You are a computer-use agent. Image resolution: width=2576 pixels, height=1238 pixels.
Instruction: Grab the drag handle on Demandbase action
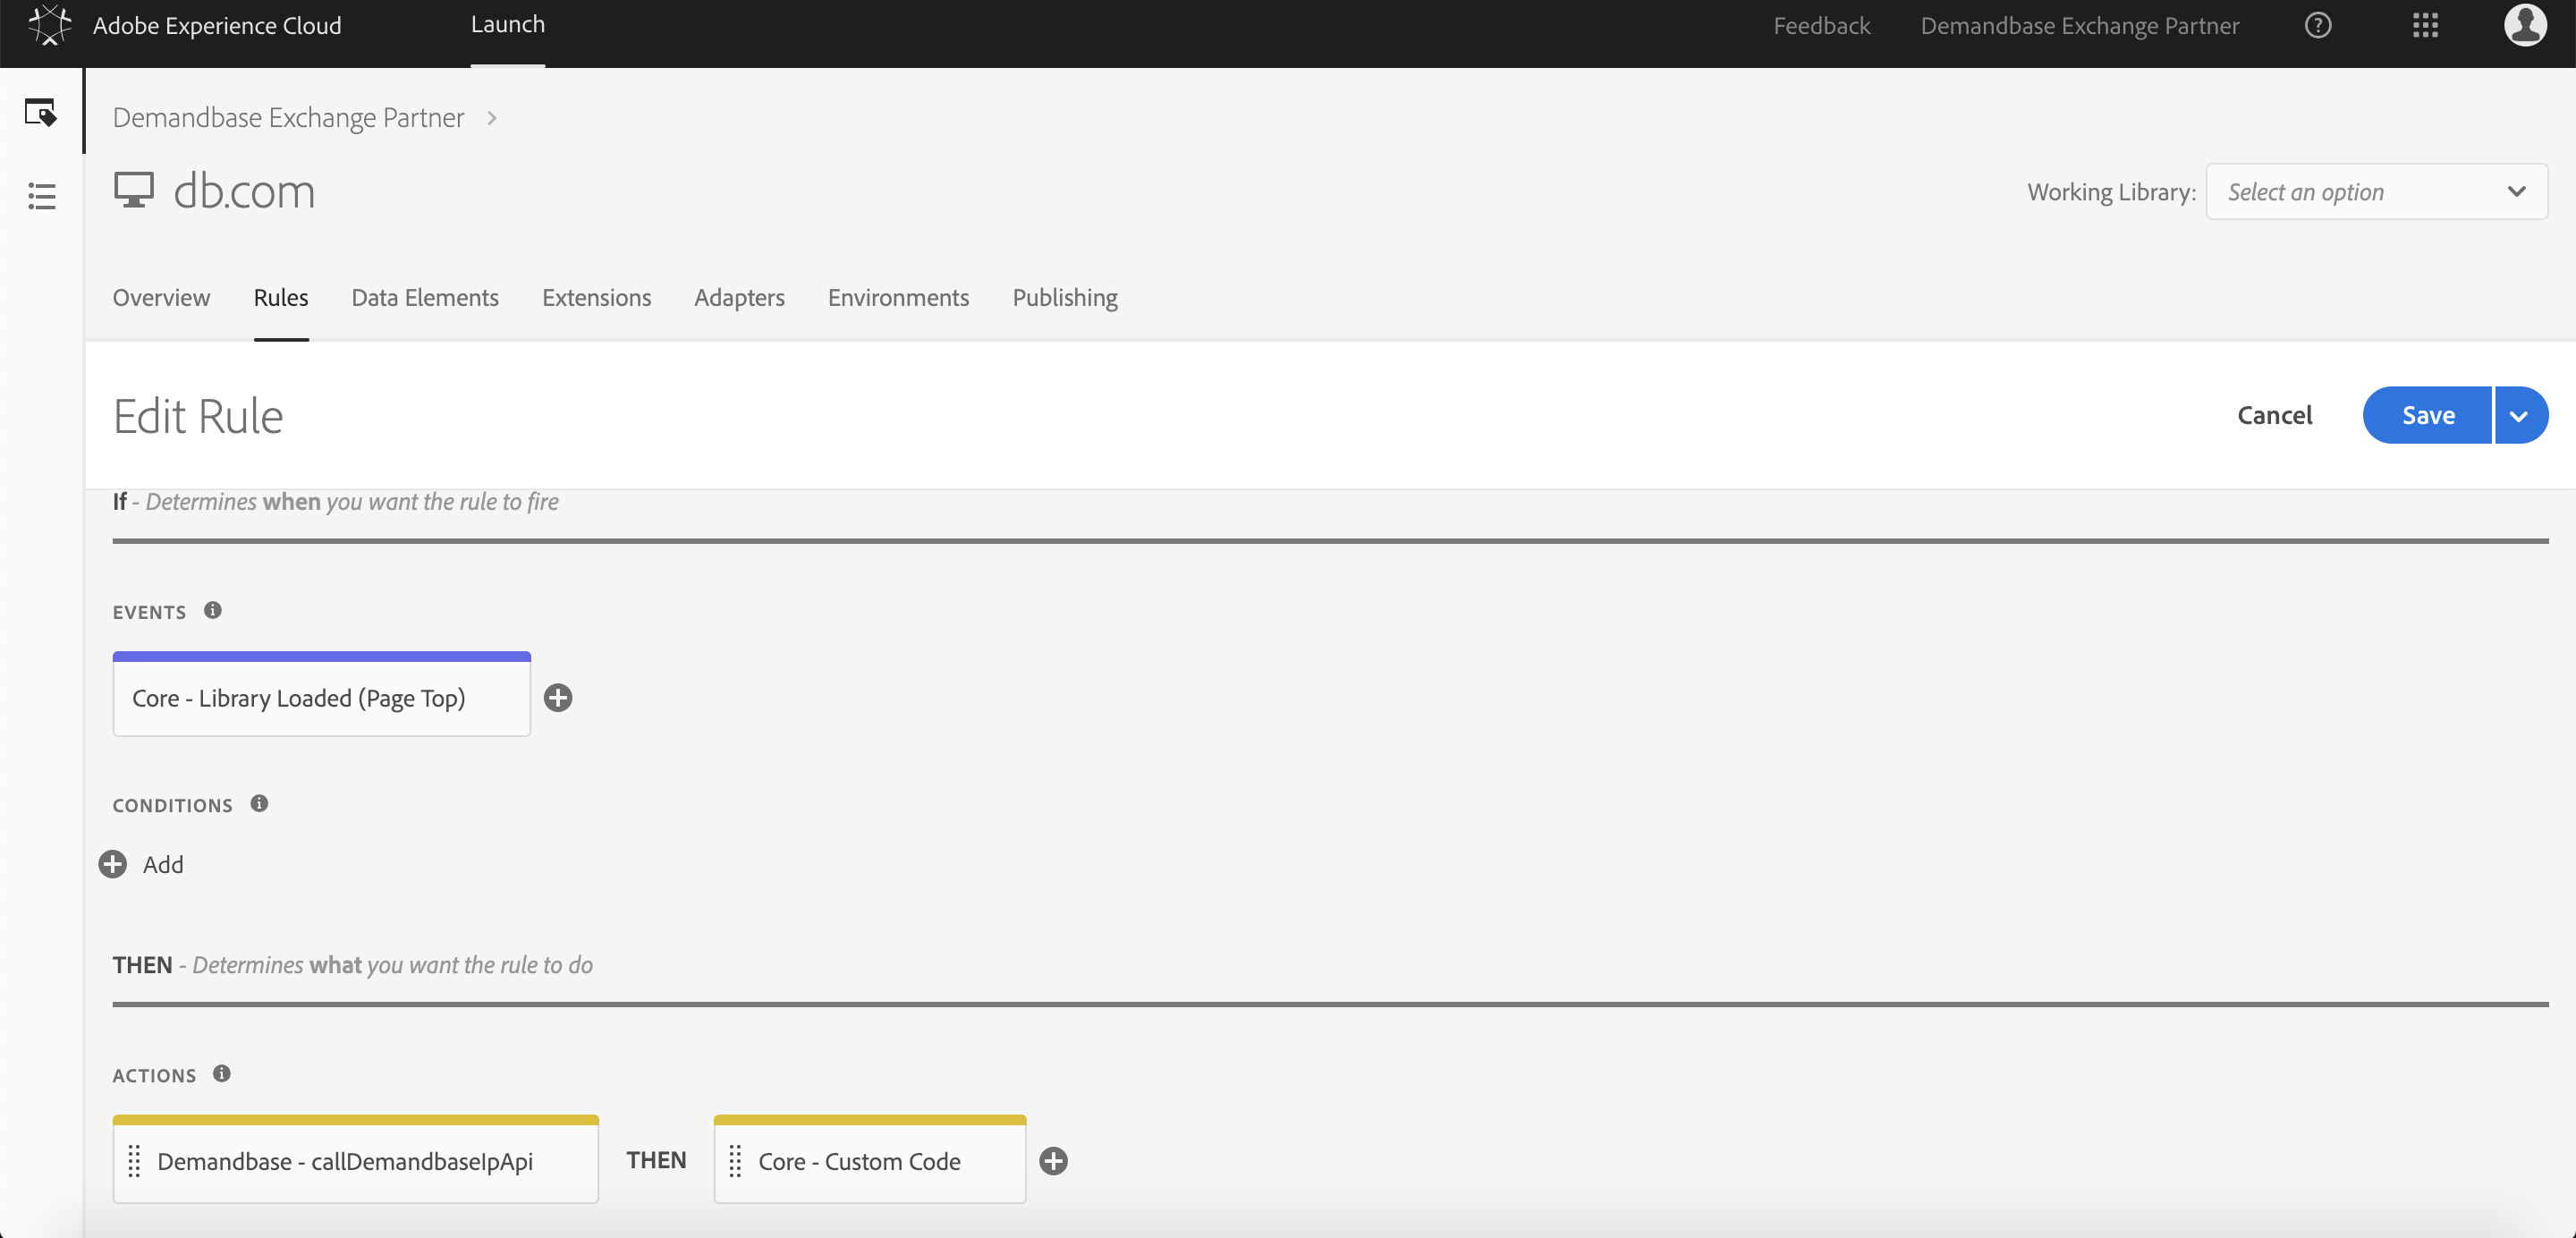coord(134,1161)
